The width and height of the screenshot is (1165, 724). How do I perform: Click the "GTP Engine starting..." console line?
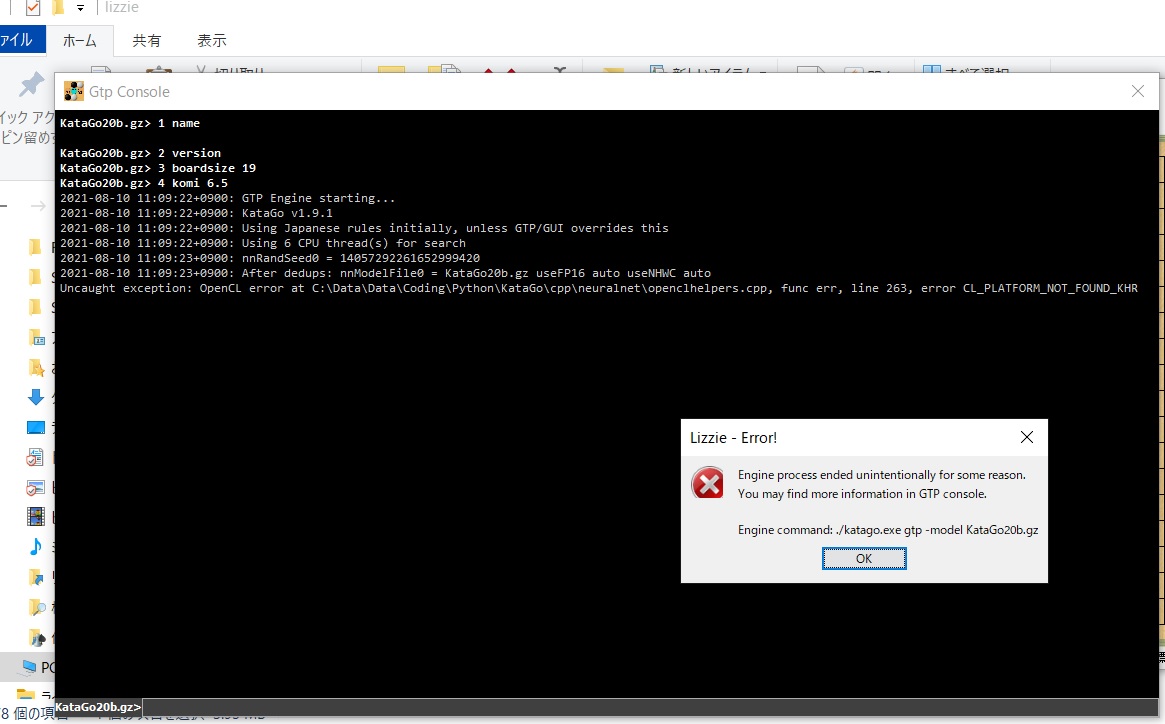[x=227, y=198]
